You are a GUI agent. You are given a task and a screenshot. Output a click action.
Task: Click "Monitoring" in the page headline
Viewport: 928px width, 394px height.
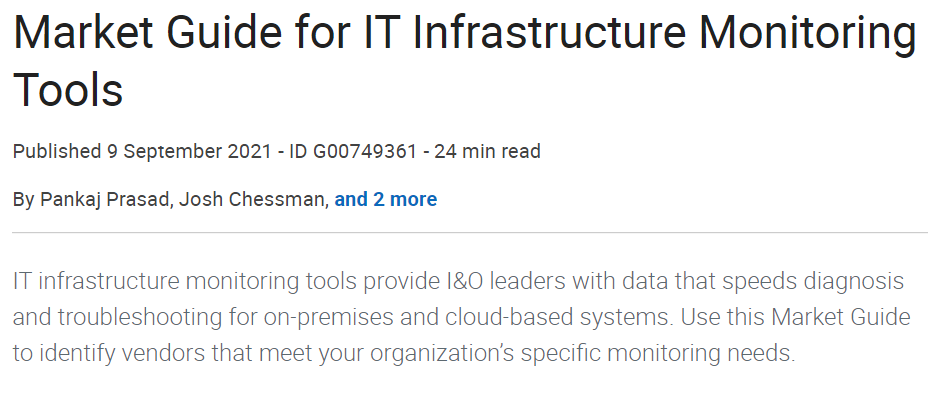click(807, 34)
